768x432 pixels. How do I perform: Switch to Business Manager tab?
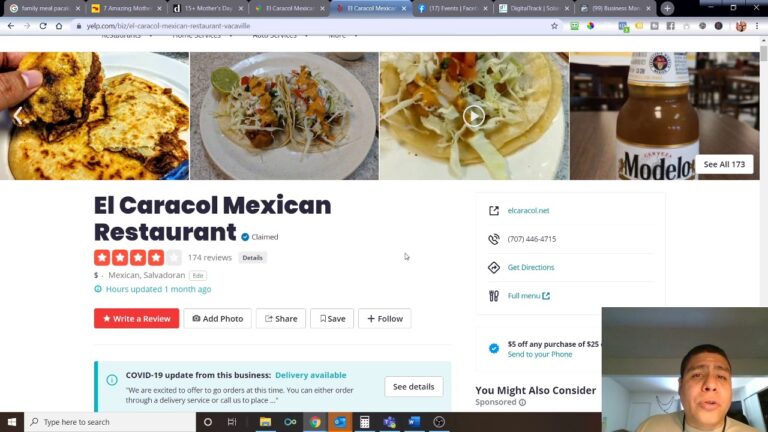[x=615, y=8]
